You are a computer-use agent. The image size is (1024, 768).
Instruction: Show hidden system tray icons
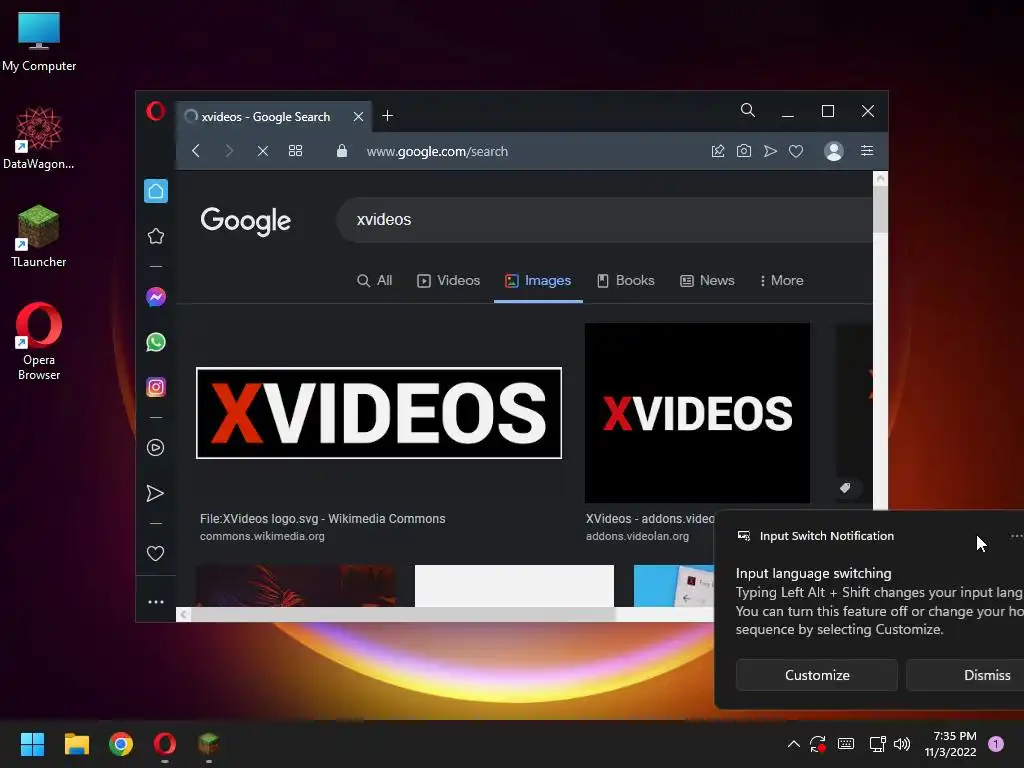coord(793,744)
